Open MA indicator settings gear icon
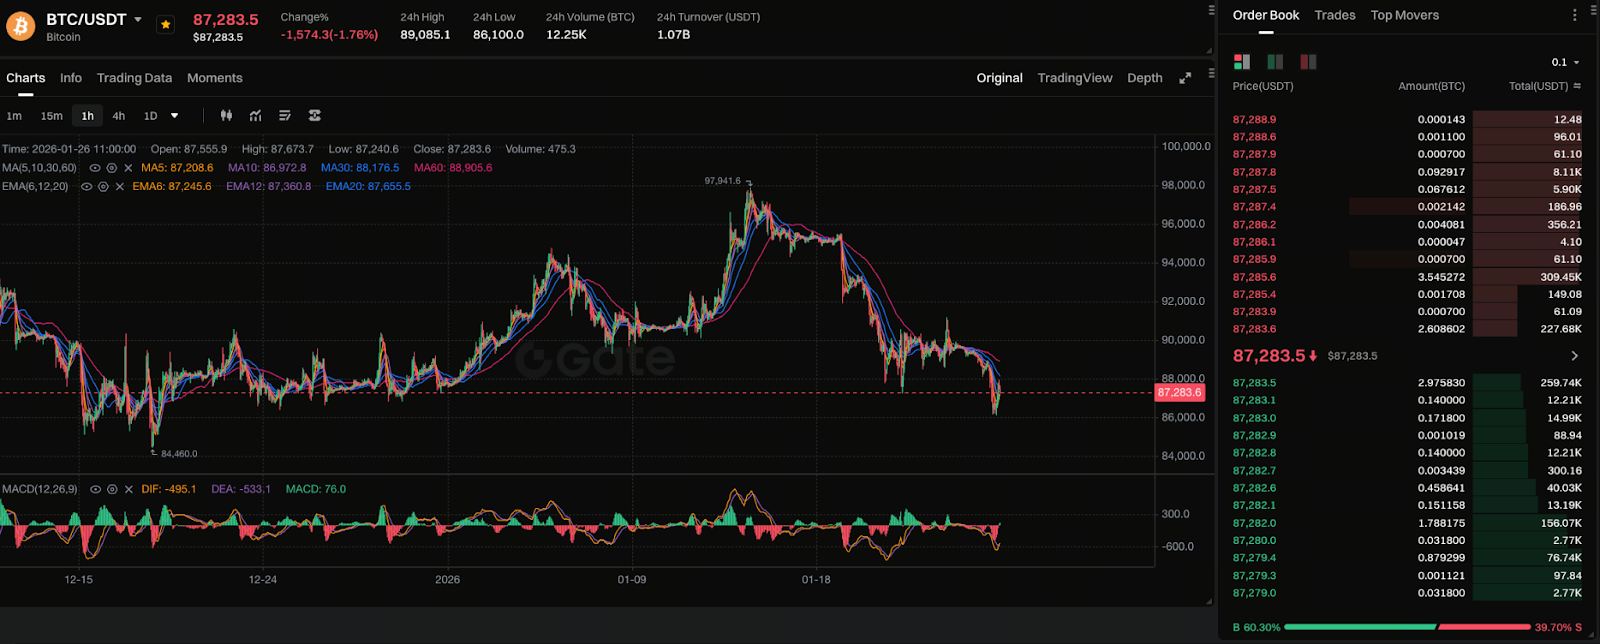Viewport: 1600px width, 644px height. tap(111, 168)
